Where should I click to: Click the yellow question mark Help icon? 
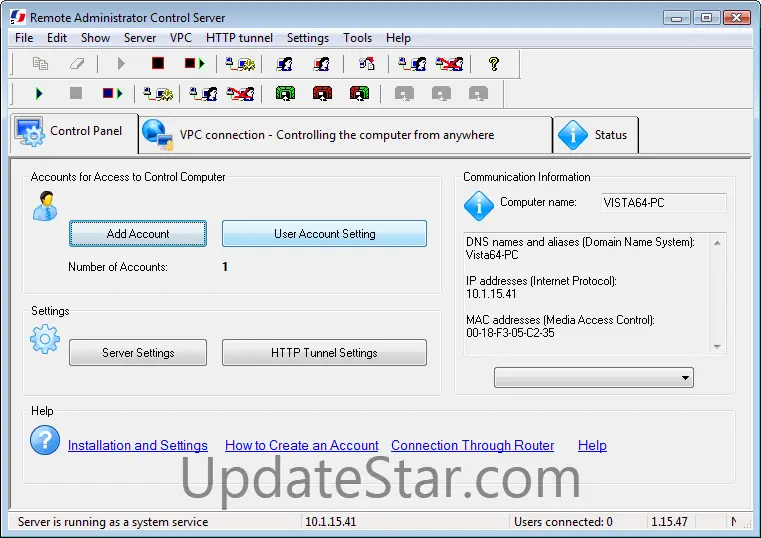click(x=494, y=64)
